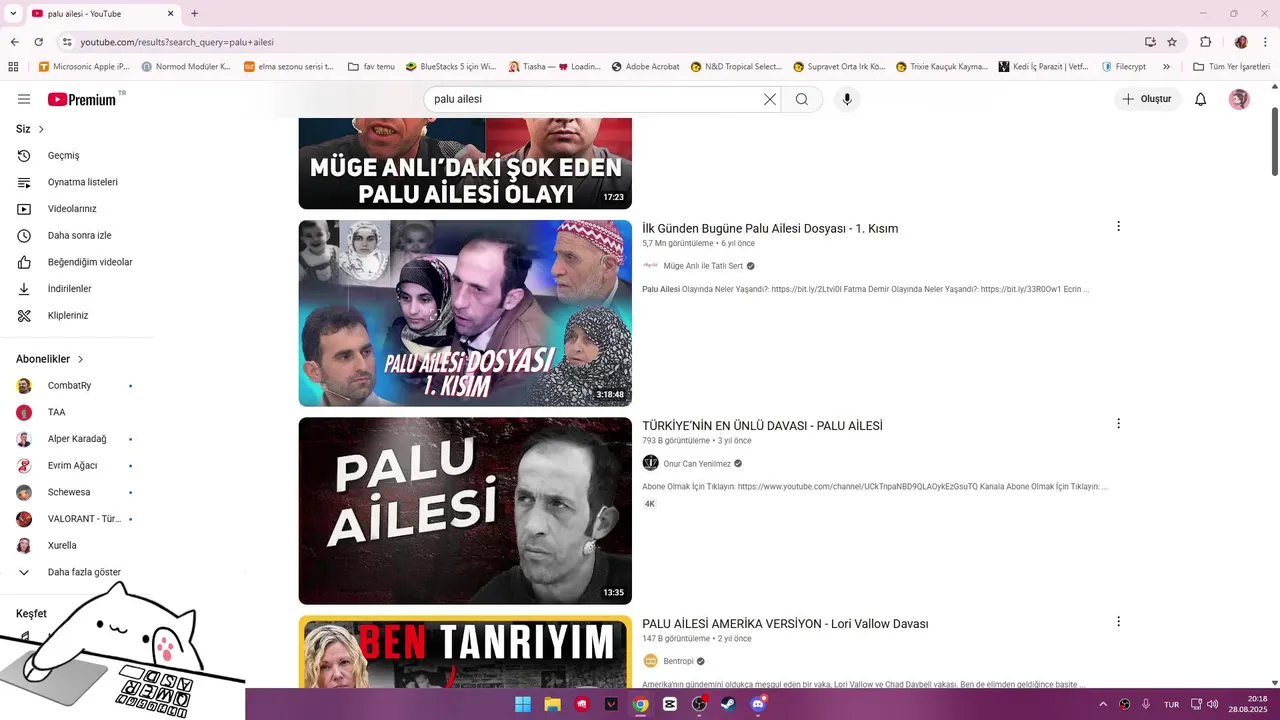Viewport: 1280px width, 720px height.
Task: Close the palu ailesi YouTube tab
Action: 170,14
